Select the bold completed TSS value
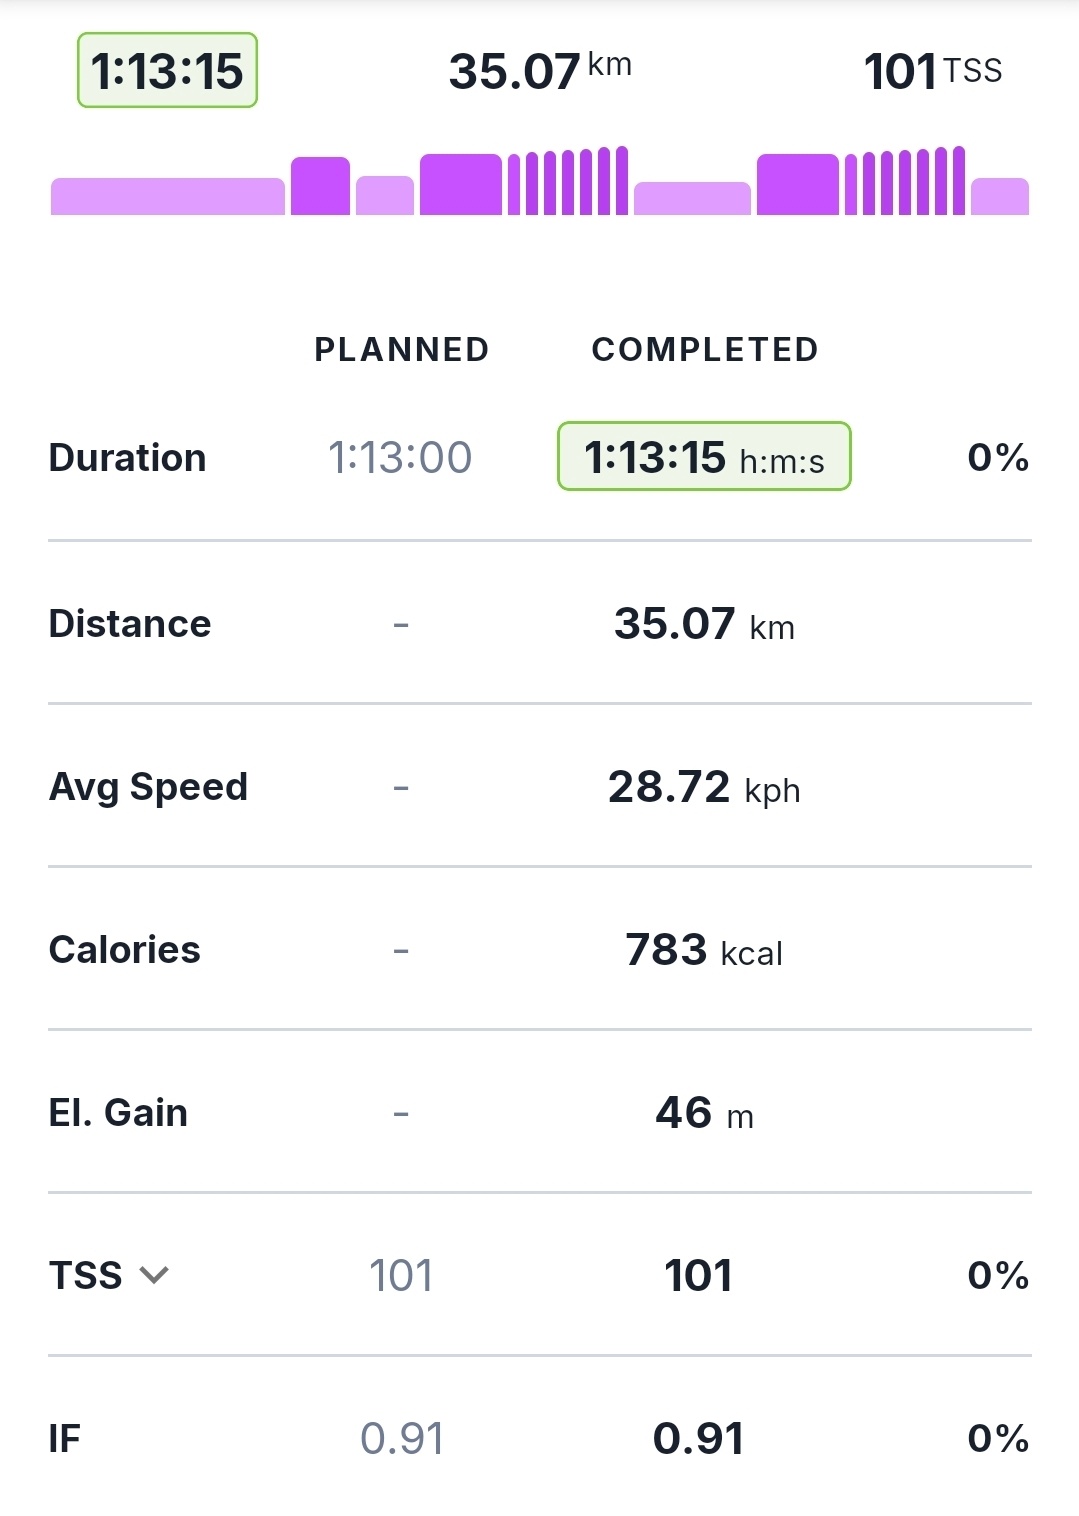Screen dimensions: 1079x1516 coord(698,1276)
